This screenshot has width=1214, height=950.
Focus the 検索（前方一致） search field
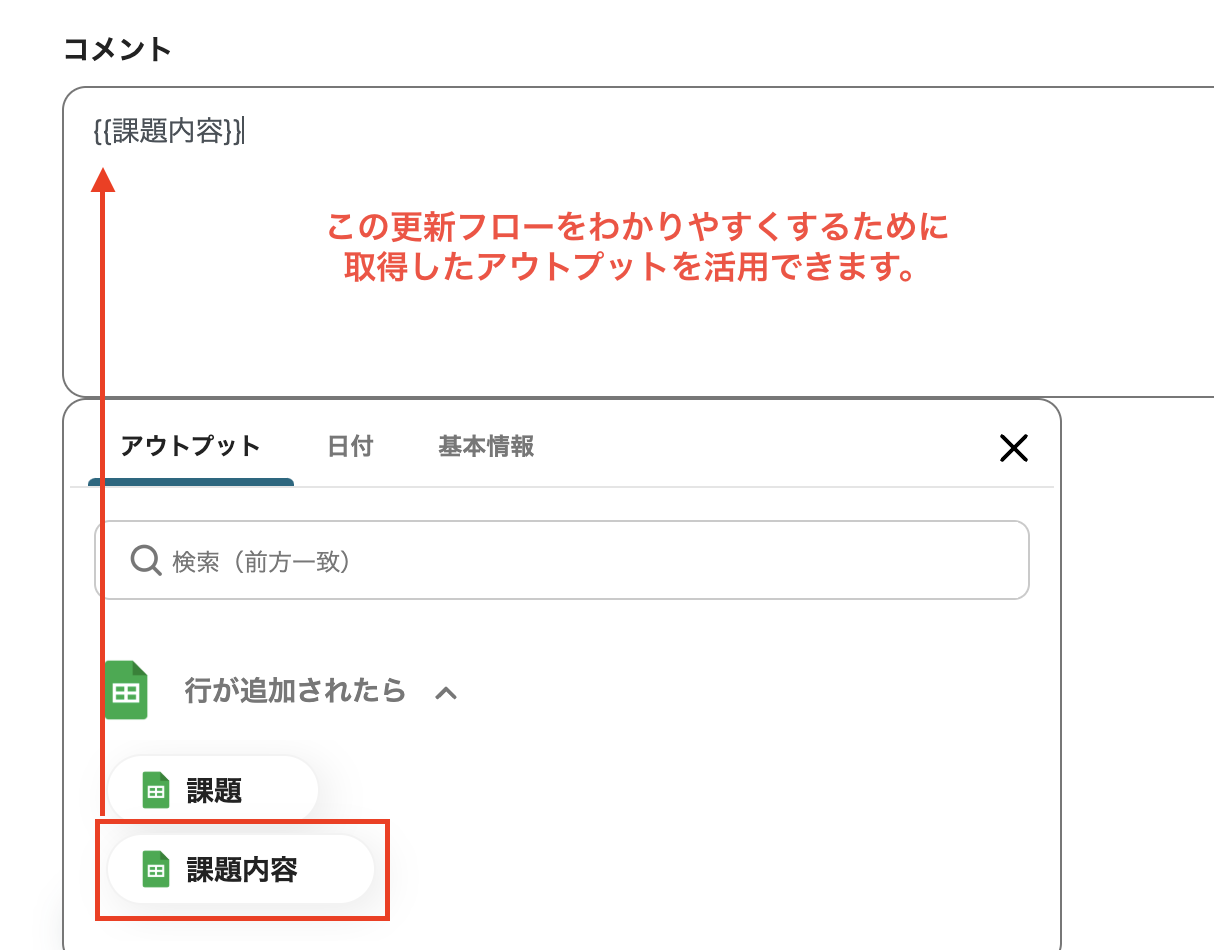tap(562, 560)
